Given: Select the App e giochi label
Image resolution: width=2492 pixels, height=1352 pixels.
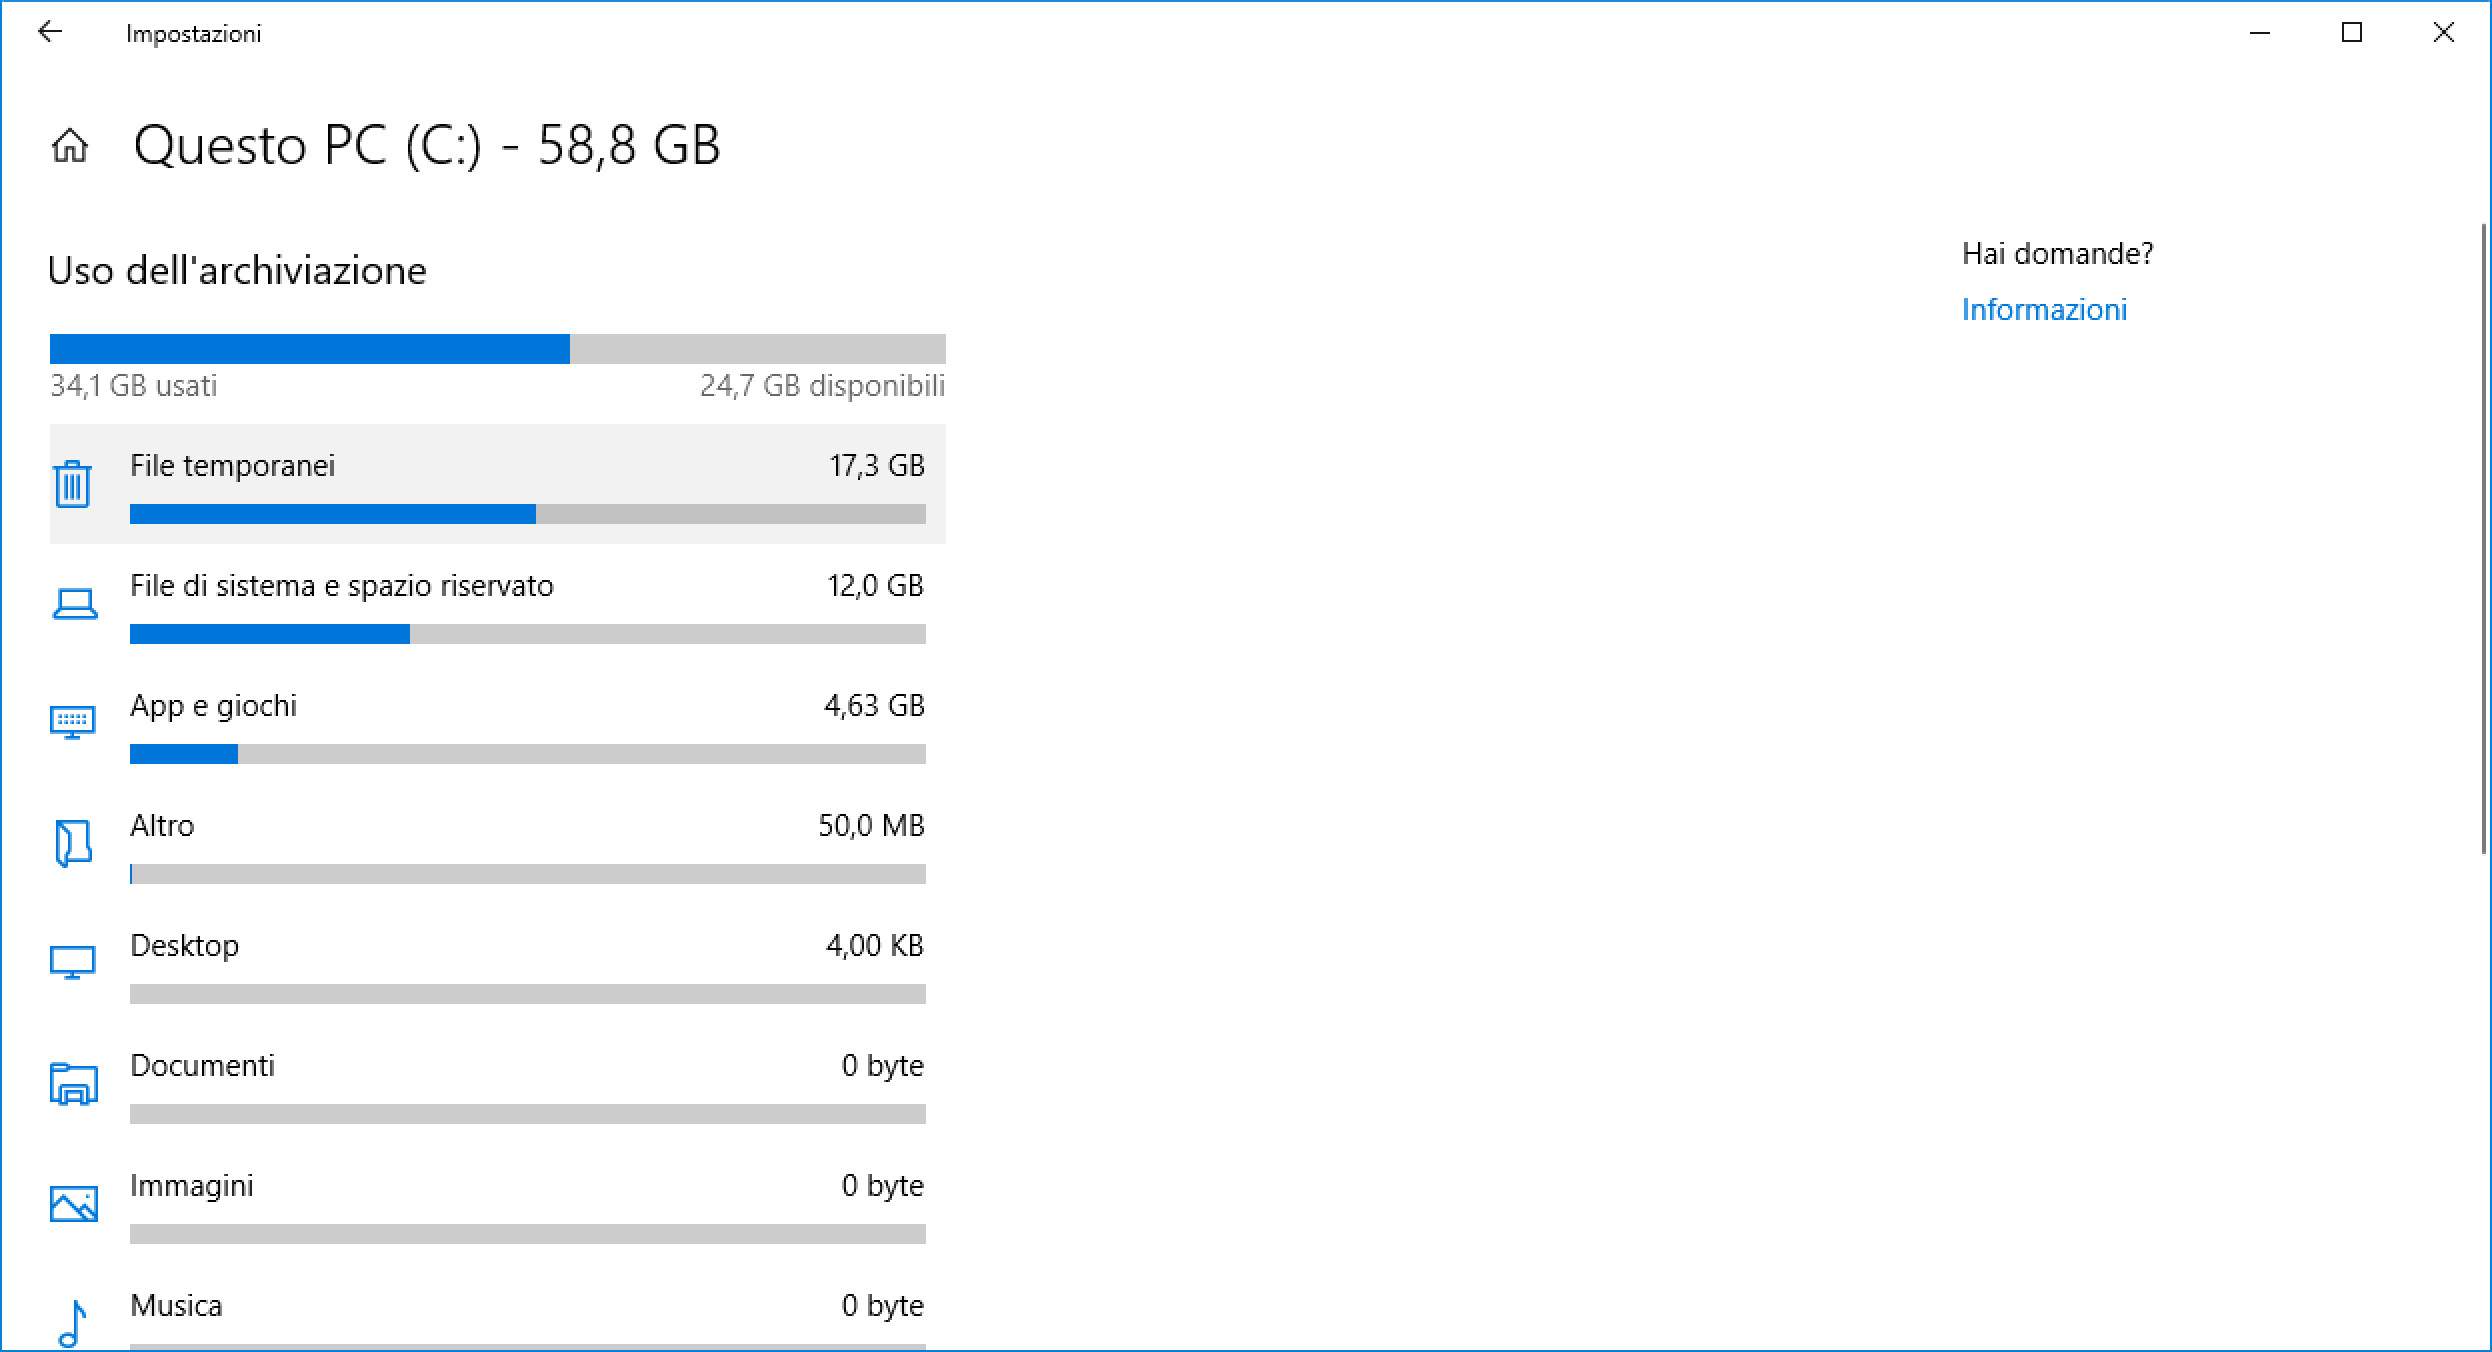Looking at the screenshot, I should pos(213,706).
